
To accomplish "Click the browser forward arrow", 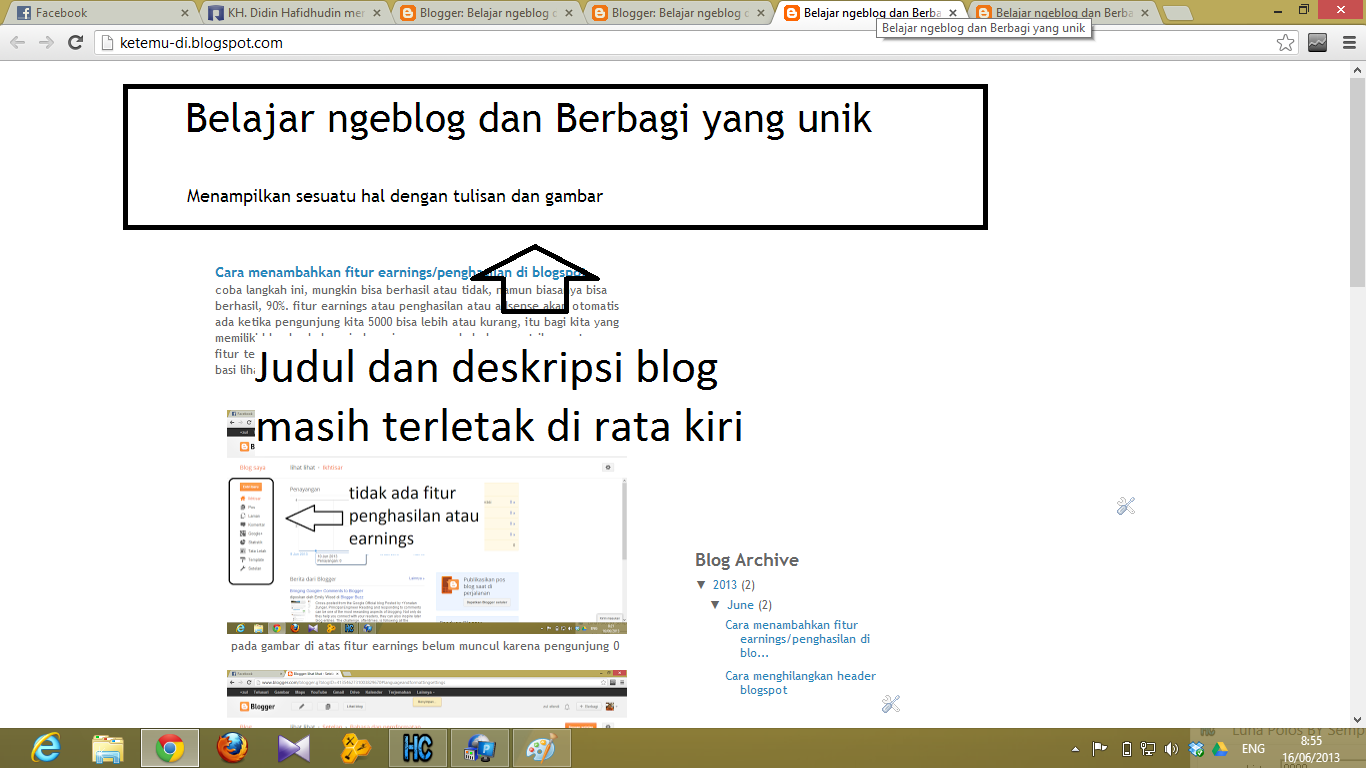I will (x=46, y=43).
